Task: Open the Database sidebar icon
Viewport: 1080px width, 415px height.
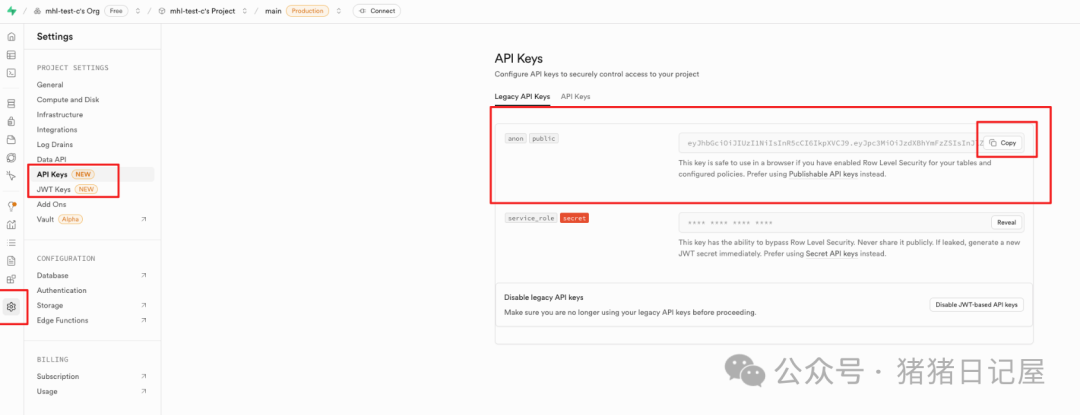Action: 11,104
